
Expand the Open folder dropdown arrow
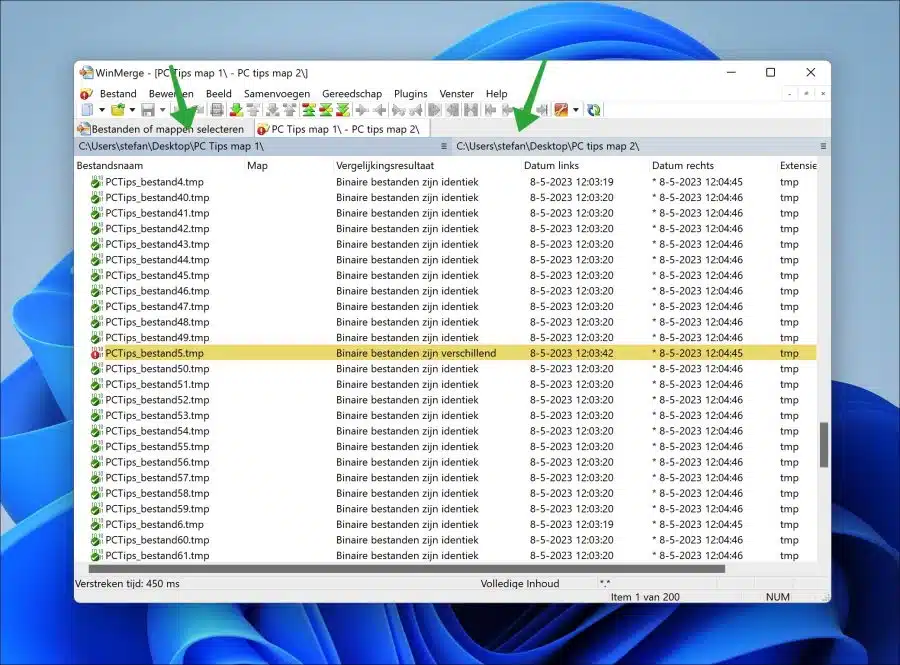133,110
